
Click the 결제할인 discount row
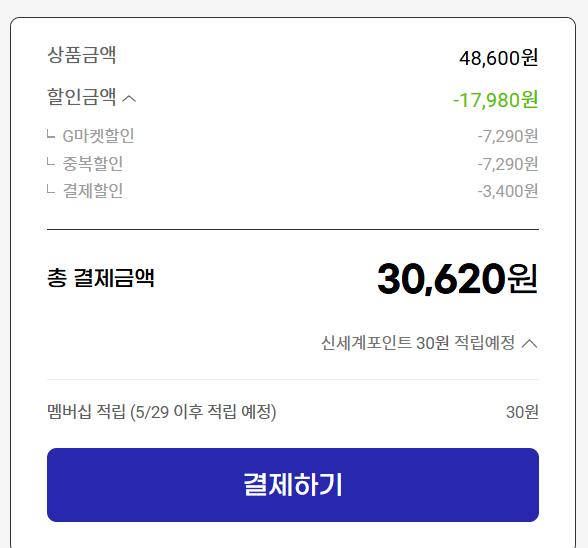click(293, 191)
